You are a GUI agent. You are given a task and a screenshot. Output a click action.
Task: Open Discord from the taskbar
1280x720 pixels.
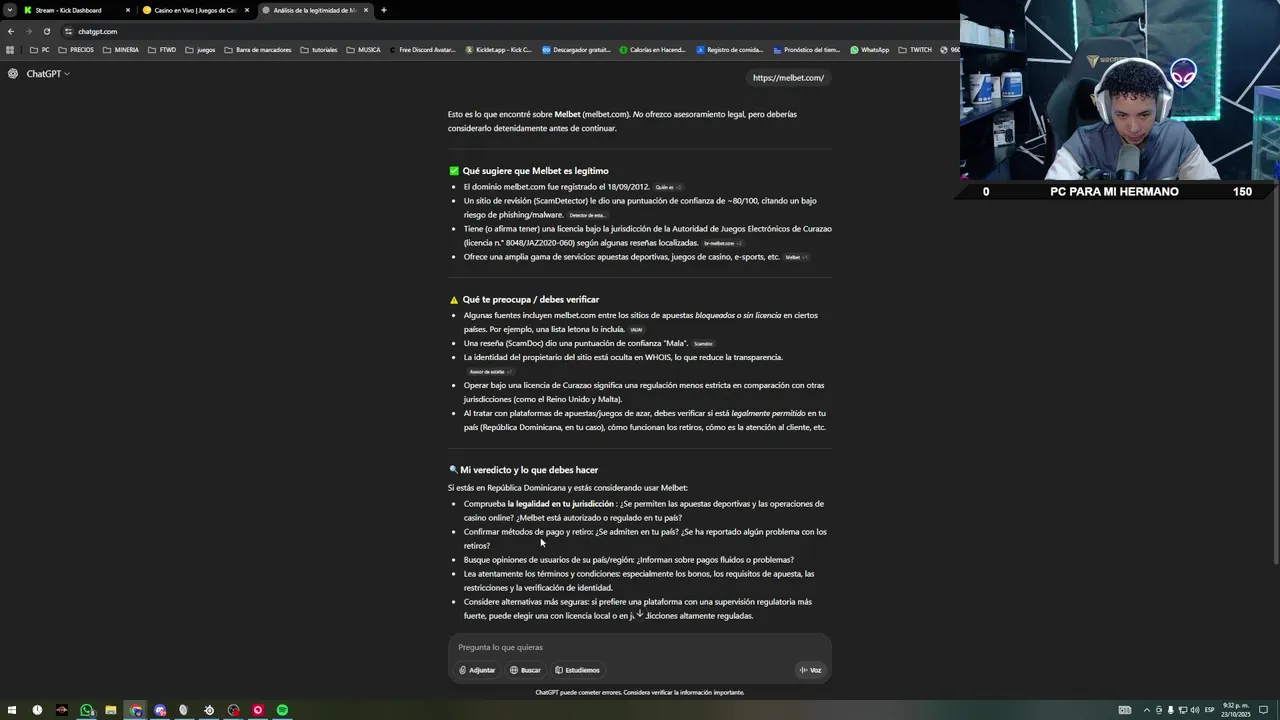pyautogui.click(x=160, y=710)
